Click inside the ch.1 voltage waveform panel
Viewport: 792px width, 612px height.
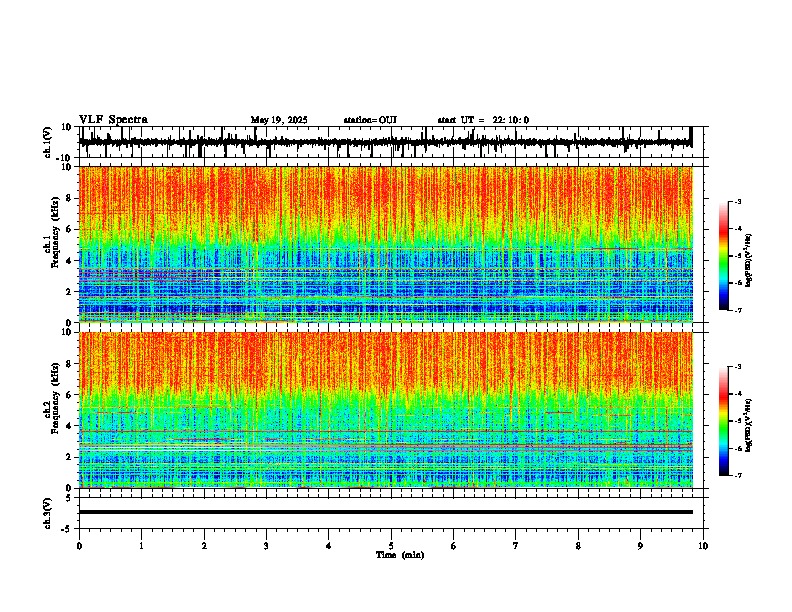pyautogui.click(x=393, y=142)
